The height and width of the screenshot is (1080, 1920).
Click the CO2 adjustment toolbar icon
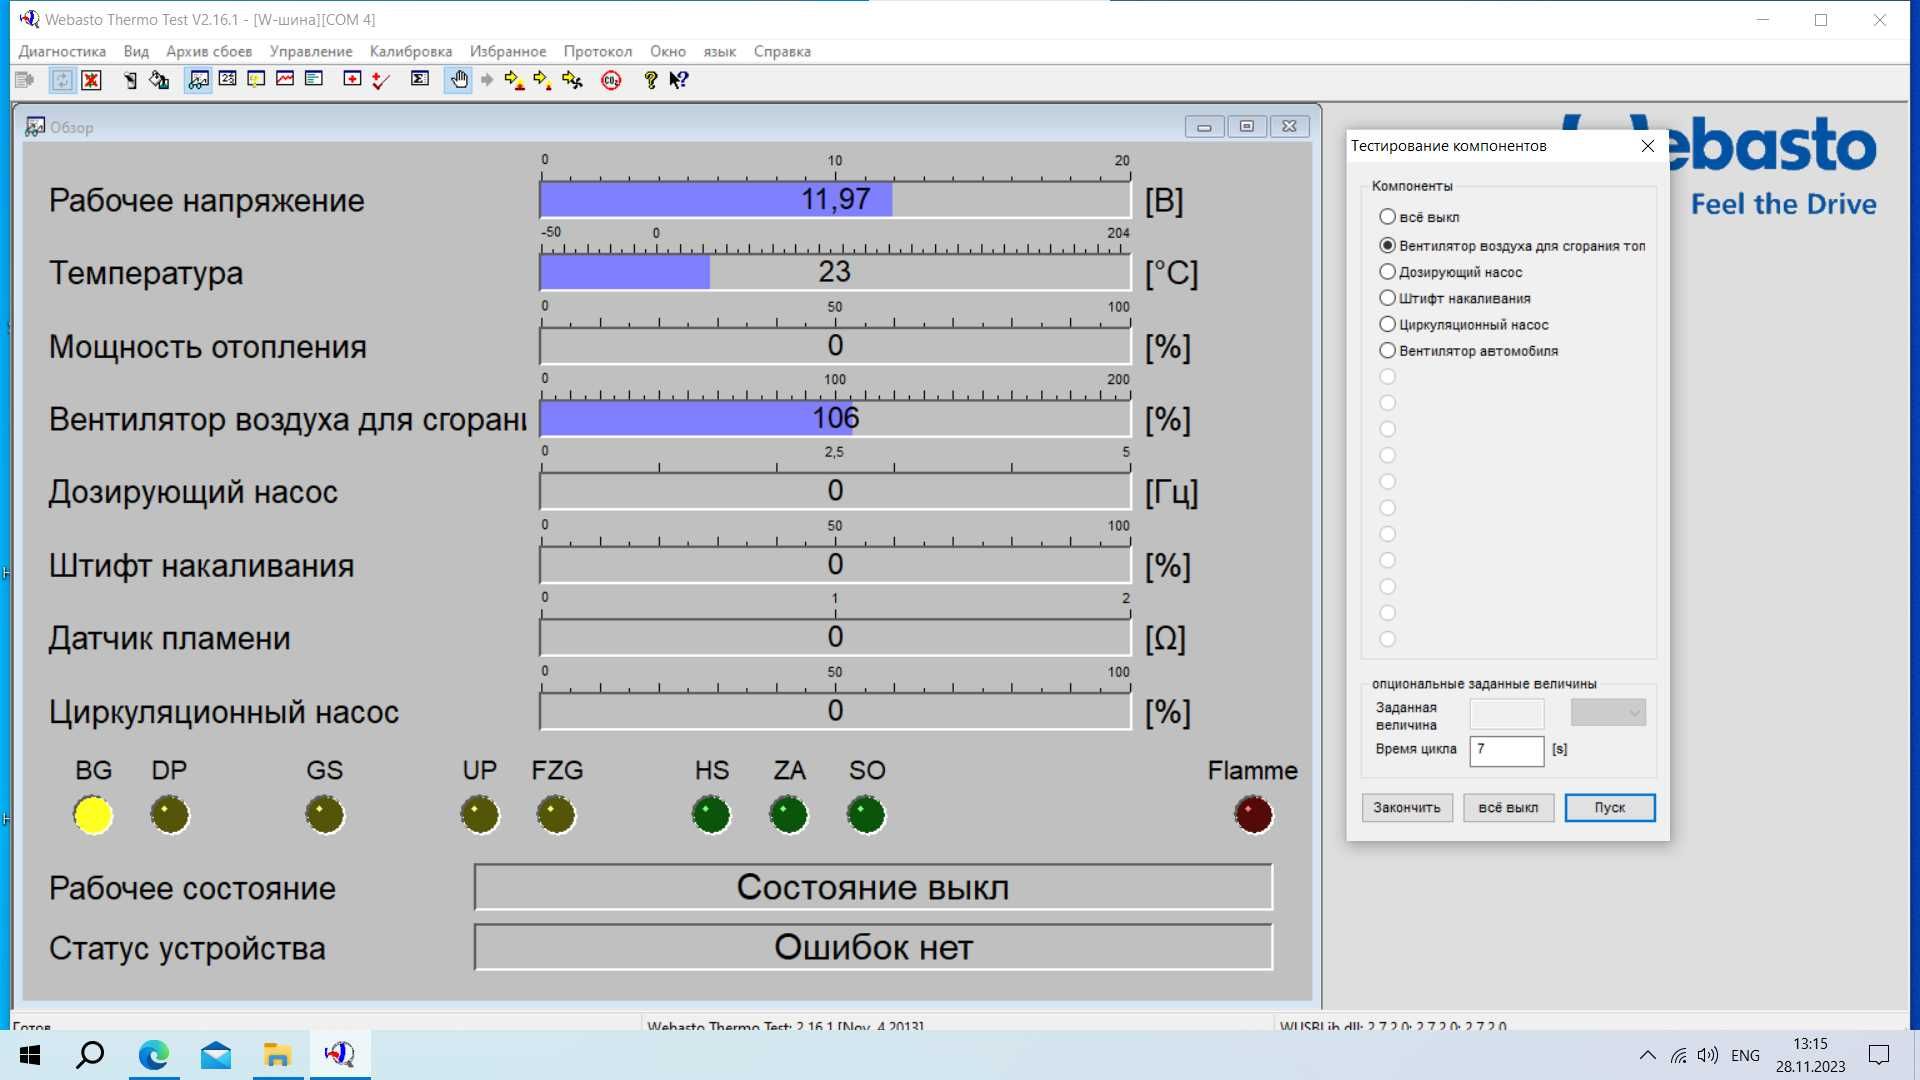pos(611,80)
